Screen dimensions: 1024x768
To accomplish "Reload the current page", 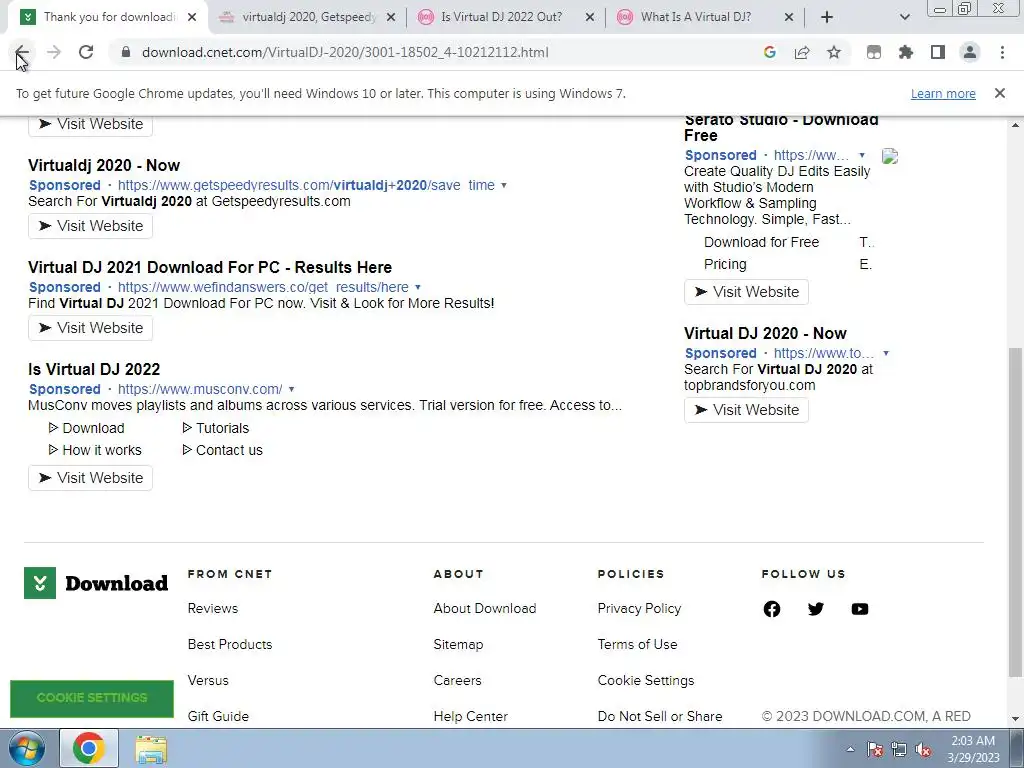I will pos(86,52).
